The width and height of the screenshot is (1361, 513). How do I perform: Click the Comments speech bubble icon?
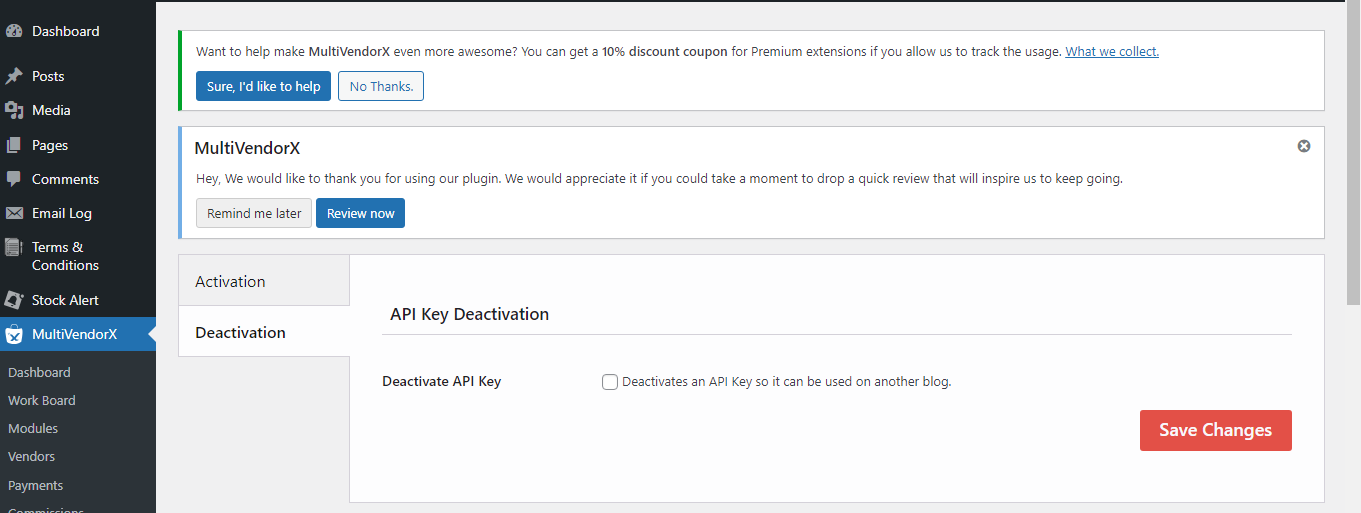coord(14,179)
